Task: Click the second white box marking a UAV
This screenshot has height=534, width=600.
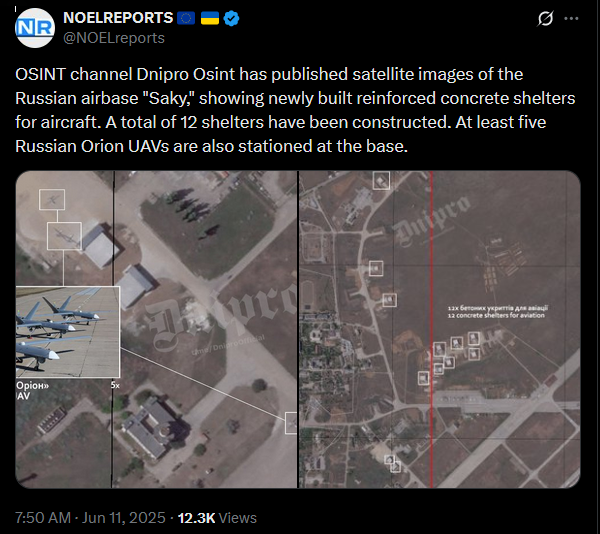Action: pos(64,236)
